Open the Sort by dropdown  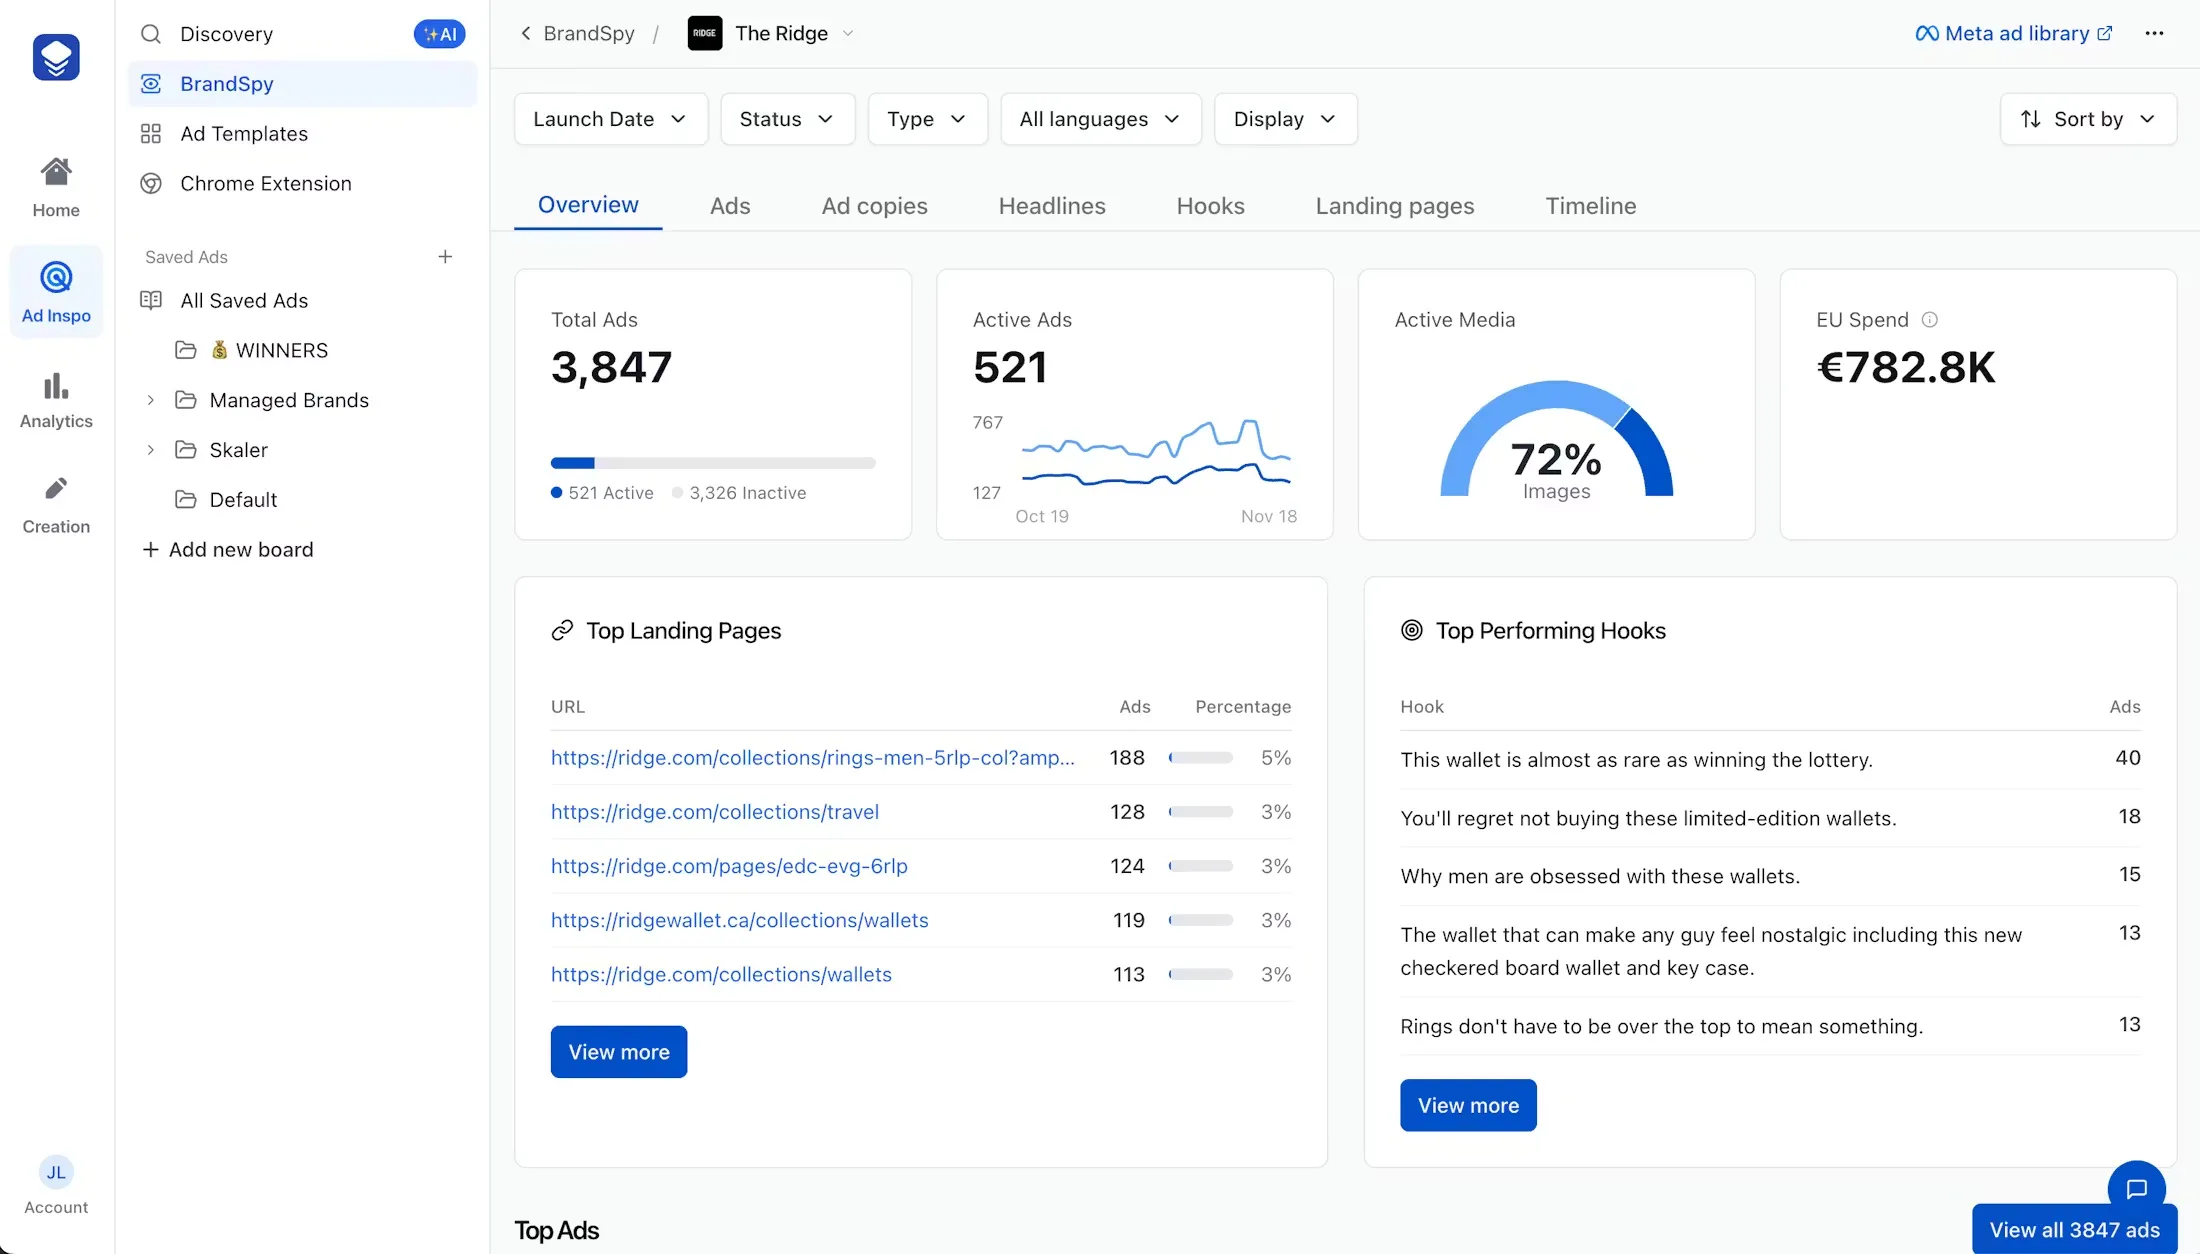[2088, 119]
